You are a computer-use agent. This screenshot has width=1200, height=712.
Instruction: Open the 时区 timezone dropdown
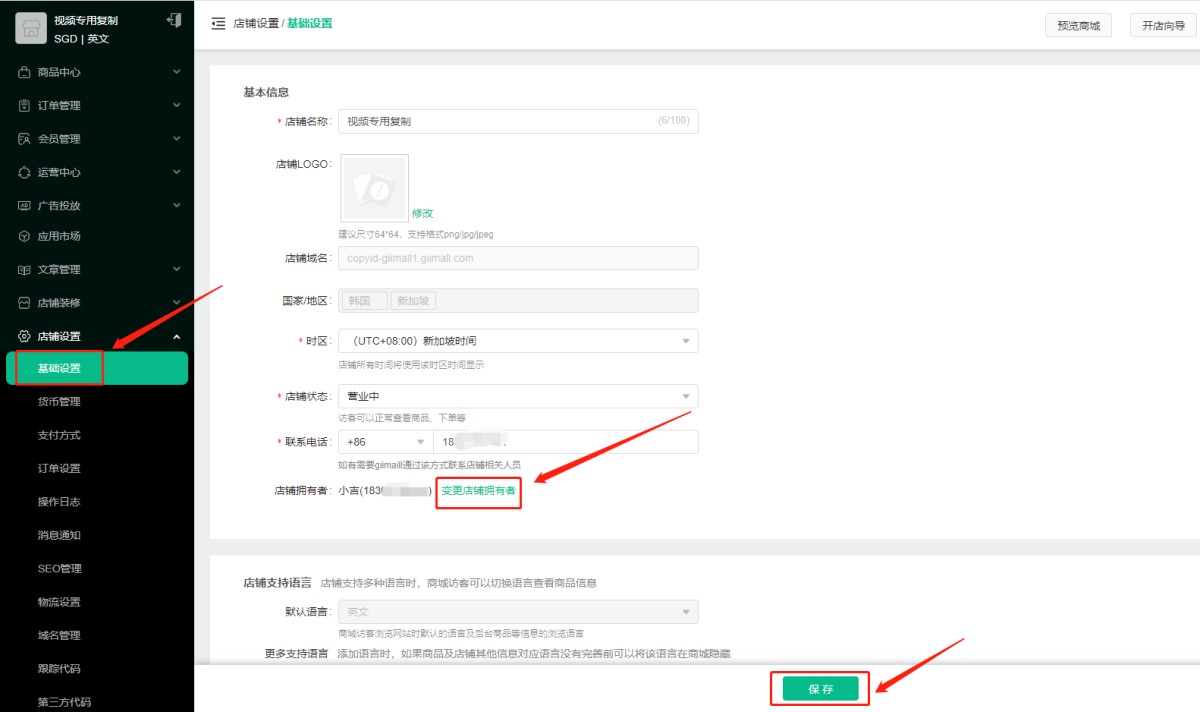pos(518,341)
